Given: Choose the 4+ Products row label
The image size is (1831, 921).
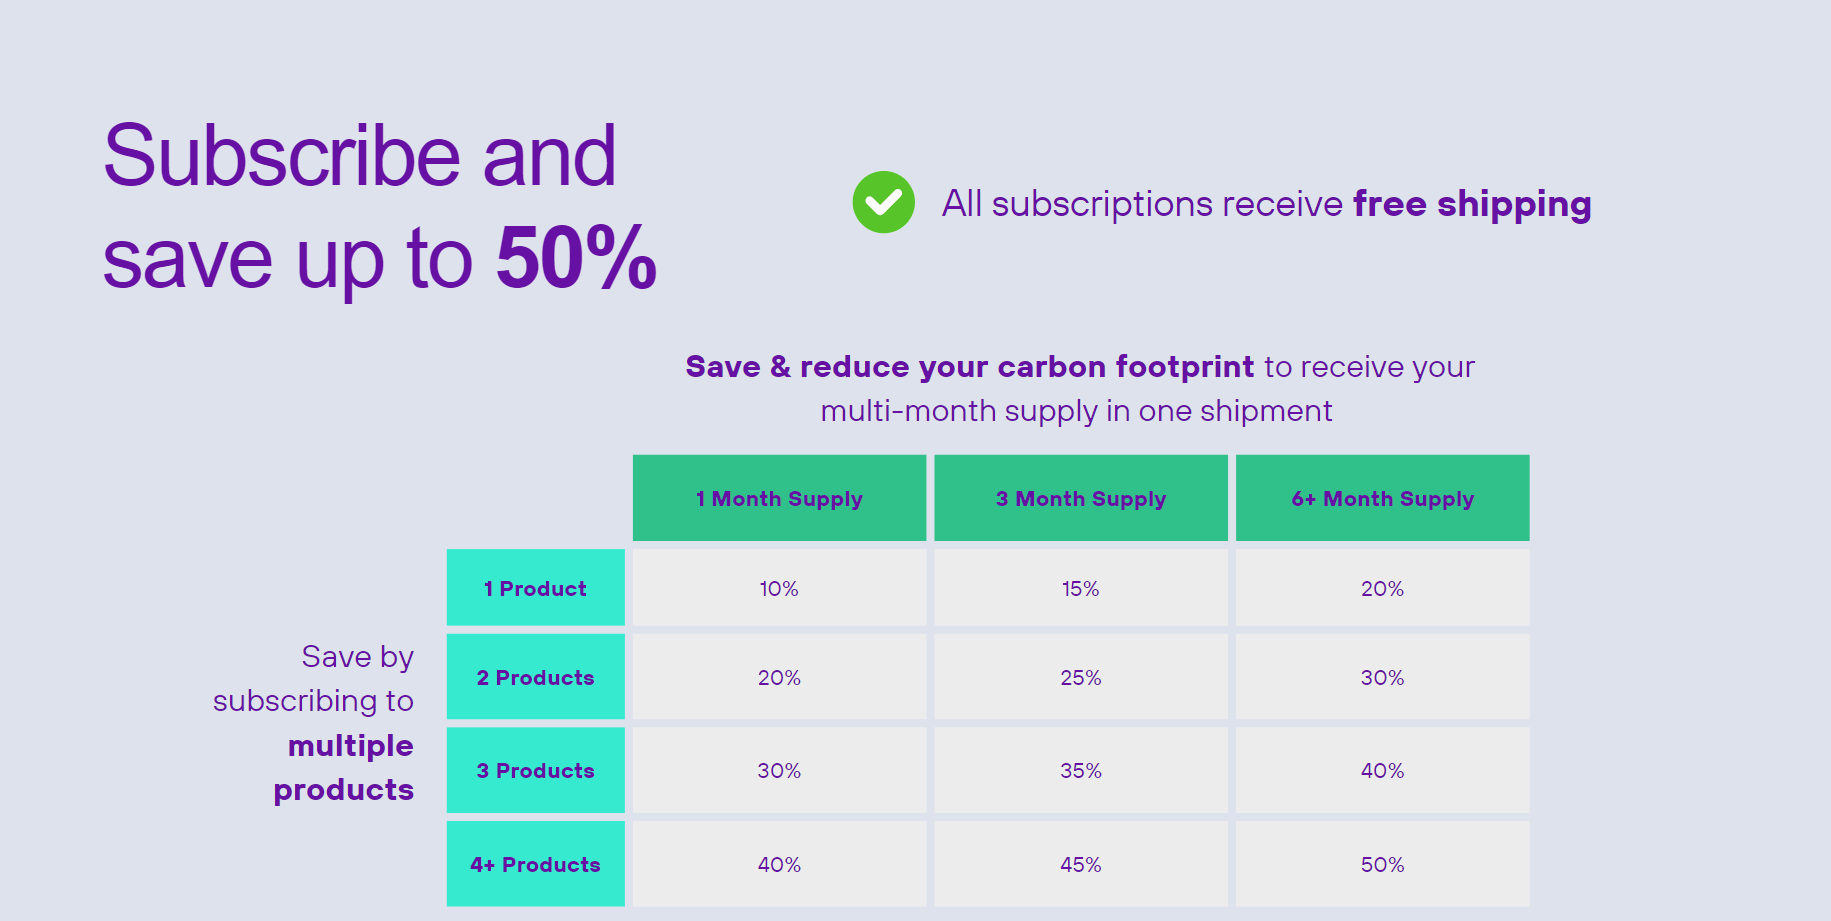Looking at the screenshot, I should pos(536,864).
